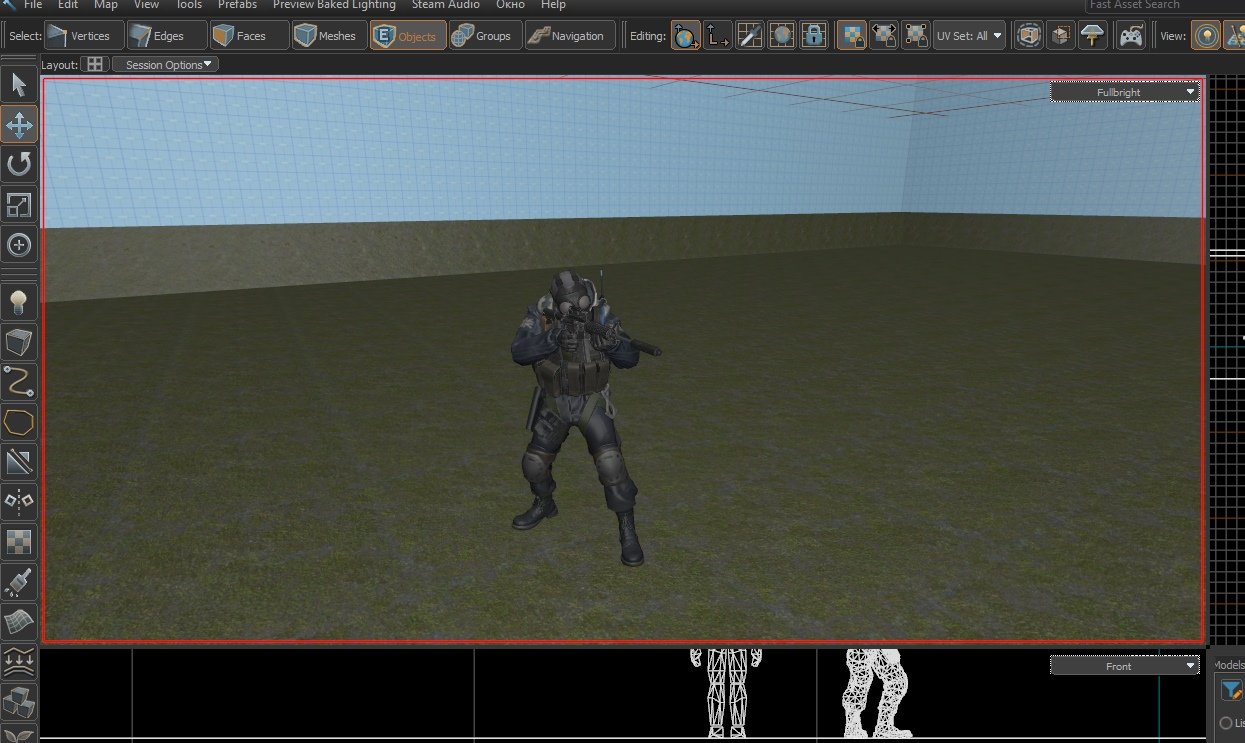Image resolution: width=1245 pixels, height=743 pixels.
Task: Choose the light bulb Entity tool
Action: [x=19, y=301]
